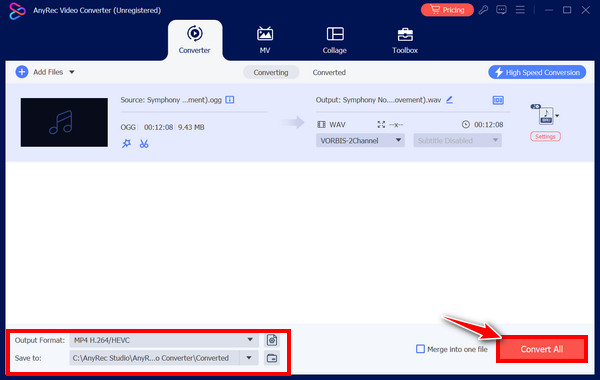The height and width of the screenshot is (380, 600).
Task: Open the Cut scissors tool
Action: [144, 144]
